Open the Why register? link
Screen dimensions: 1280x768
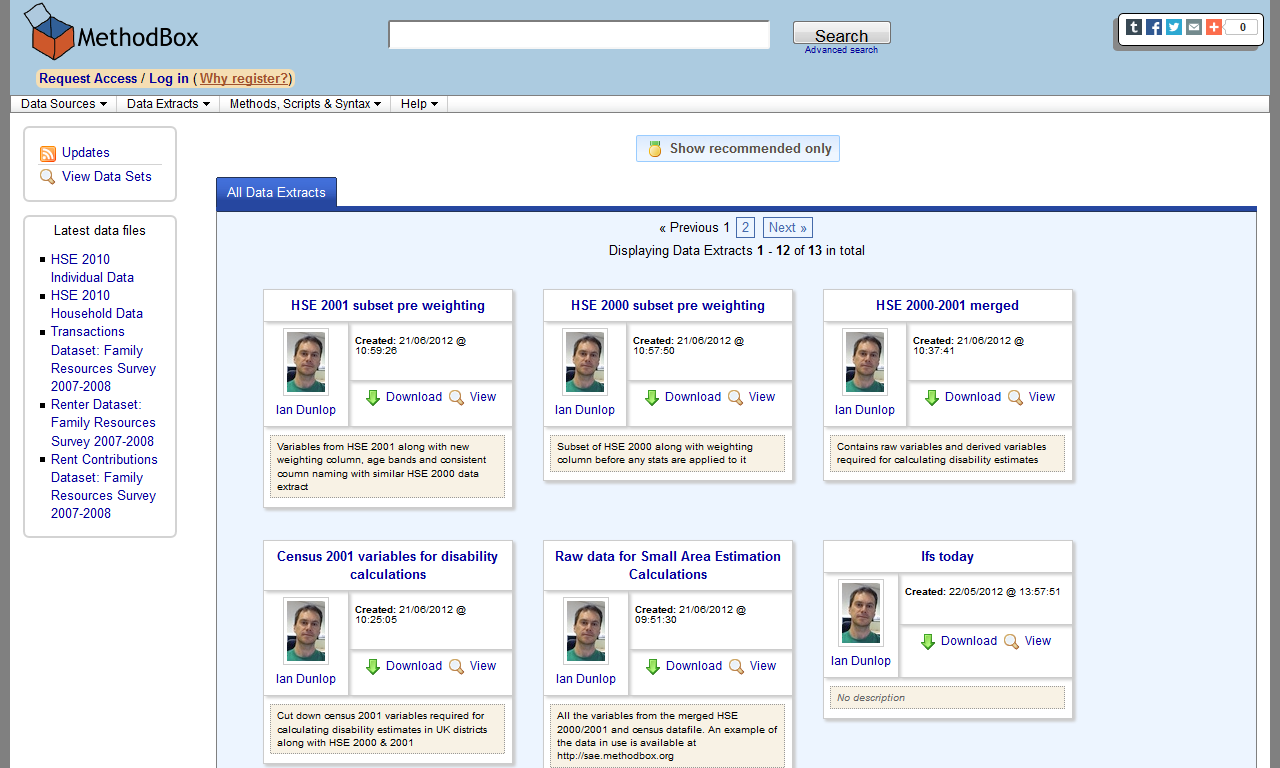pyautogui.click(x=245, y=79)
